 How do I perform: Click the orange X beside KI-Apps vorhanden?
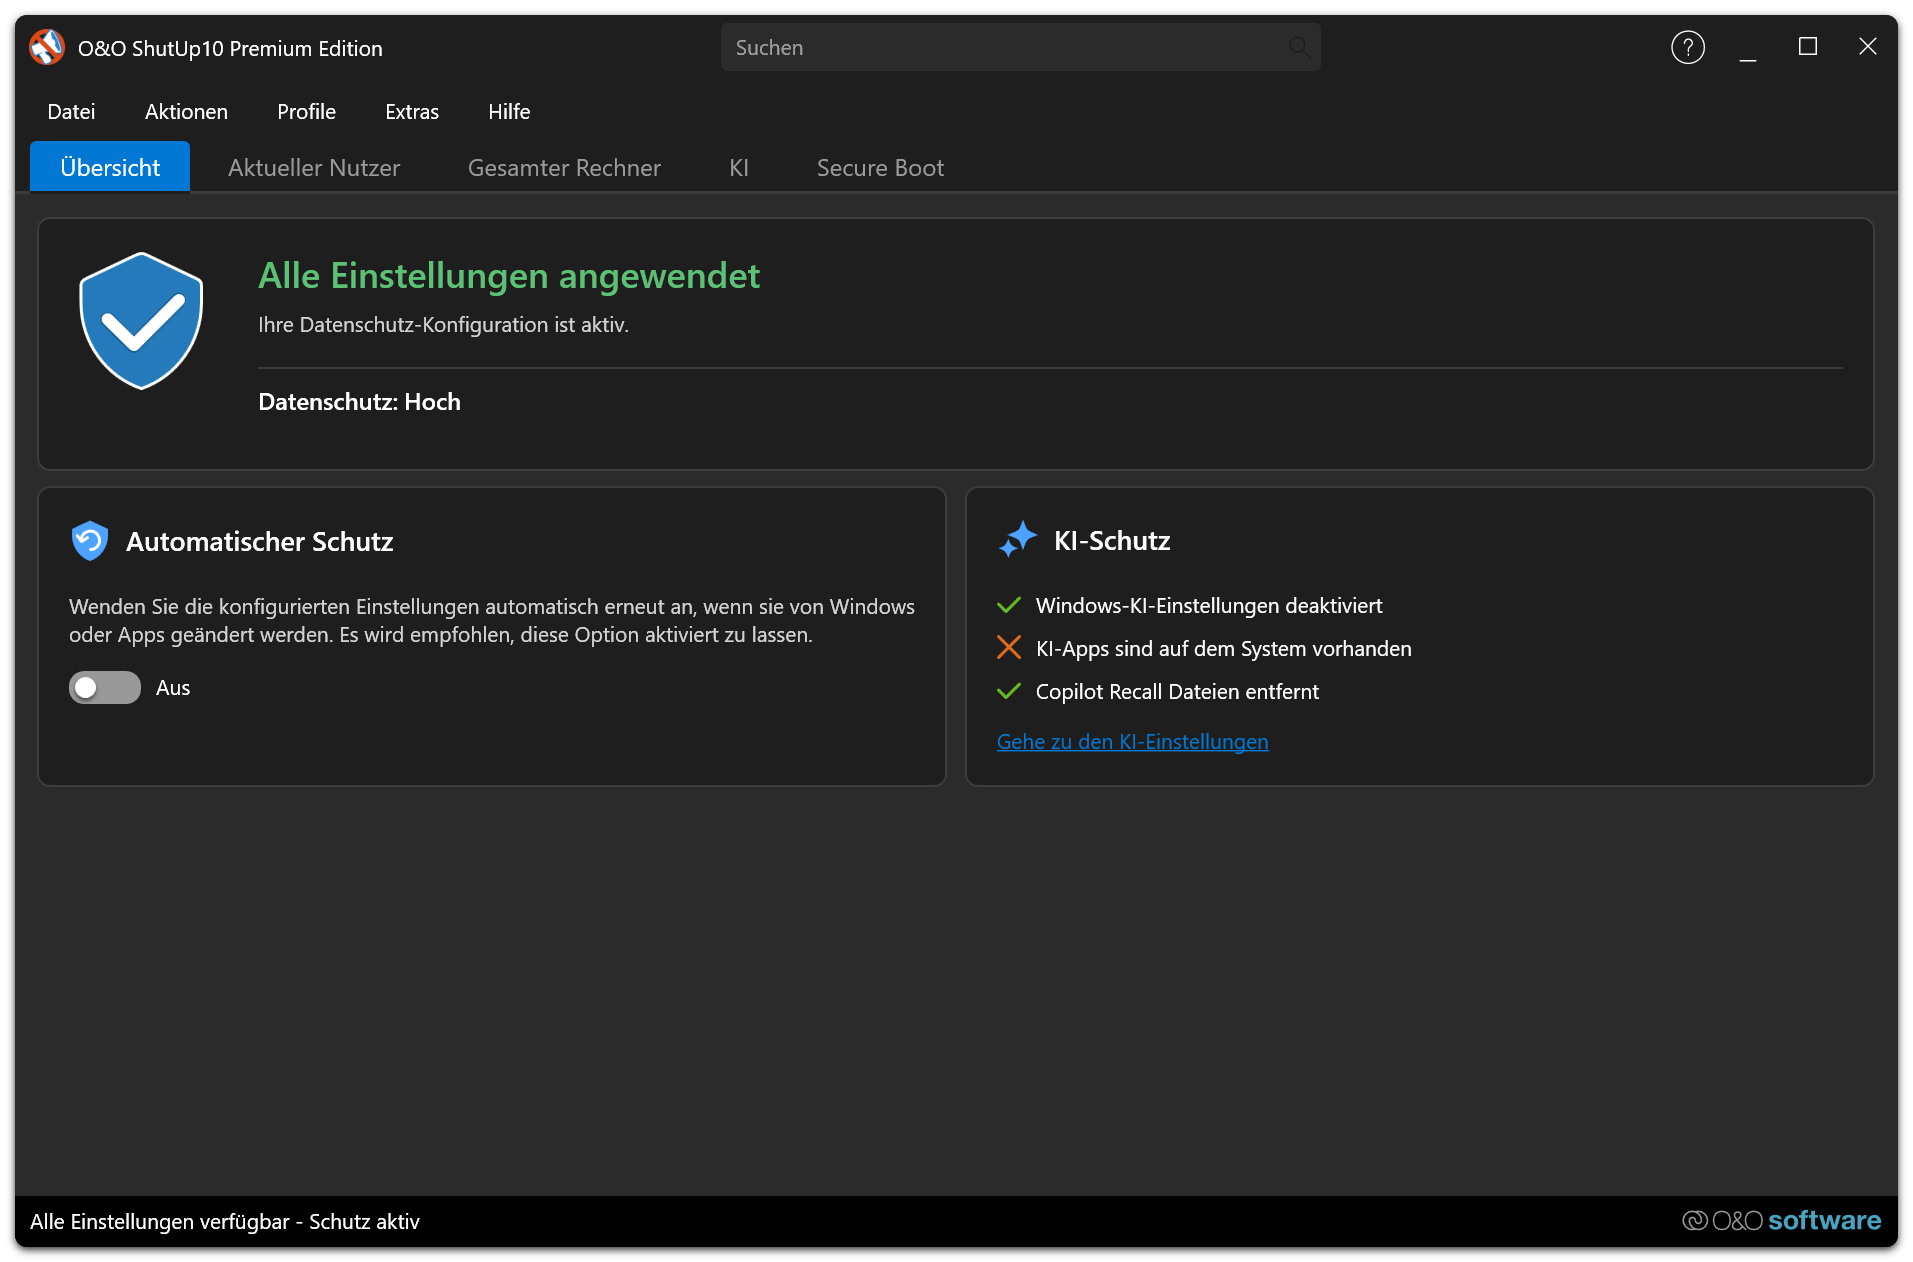point(1009,648)
